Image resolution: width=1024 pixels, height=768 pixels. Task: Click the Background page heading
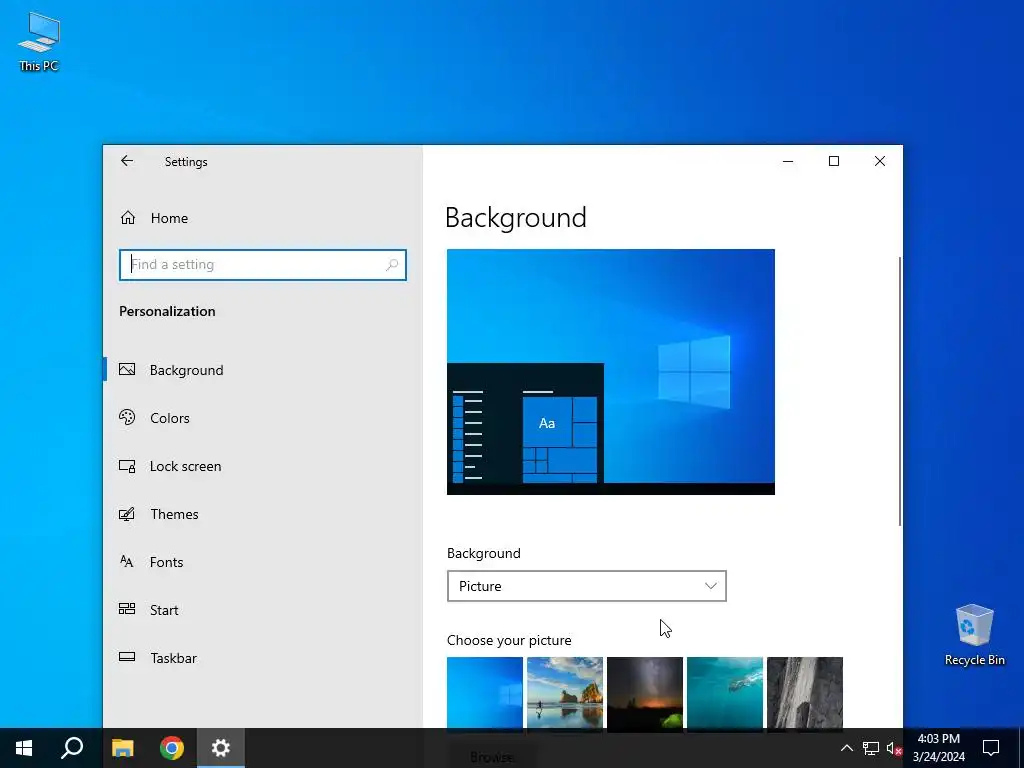coord(516,218)
